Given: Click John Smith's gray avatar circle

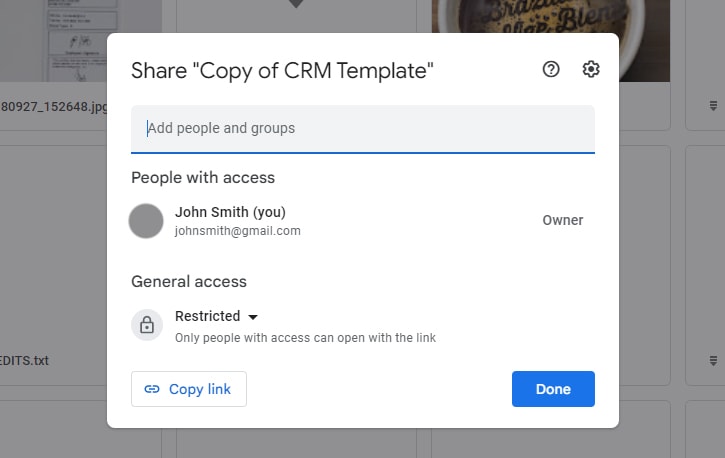Looking at the screenshot, I should coord(146,221).
